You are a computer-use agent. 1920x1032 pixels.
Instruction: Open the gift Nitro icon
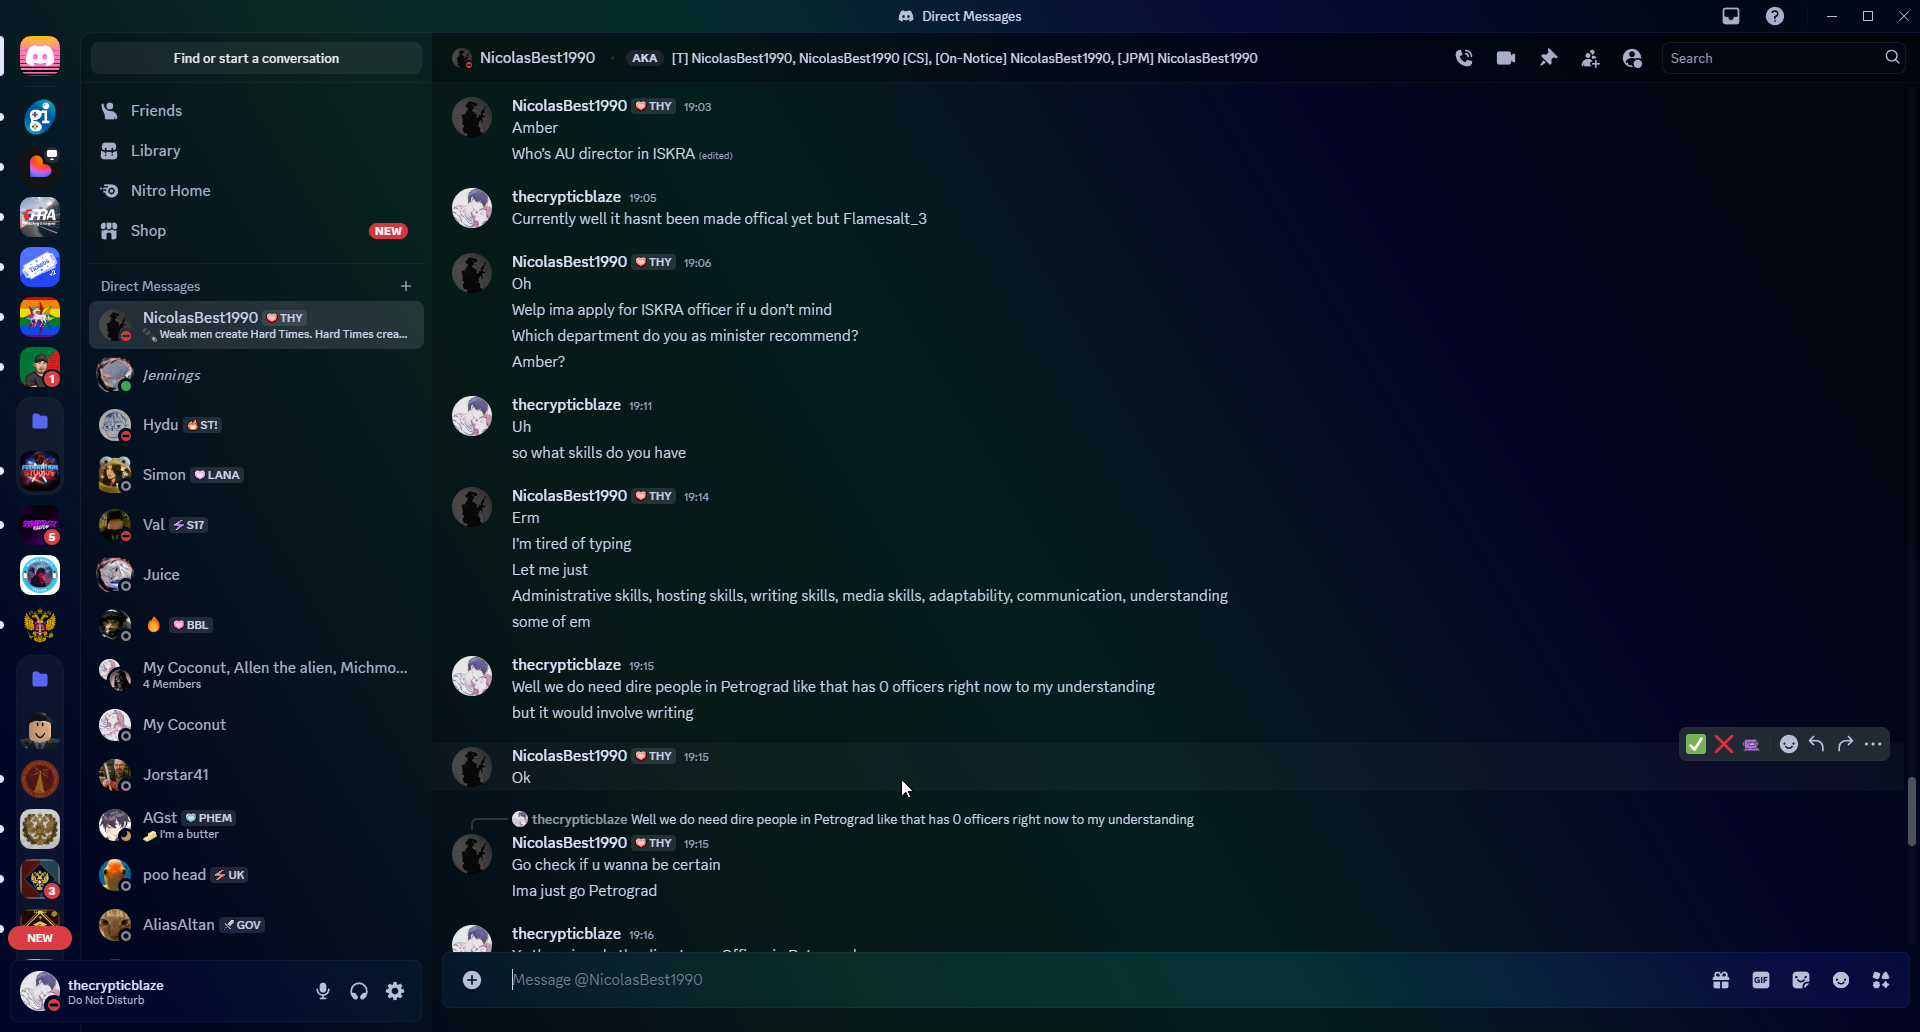[1721, 980]
